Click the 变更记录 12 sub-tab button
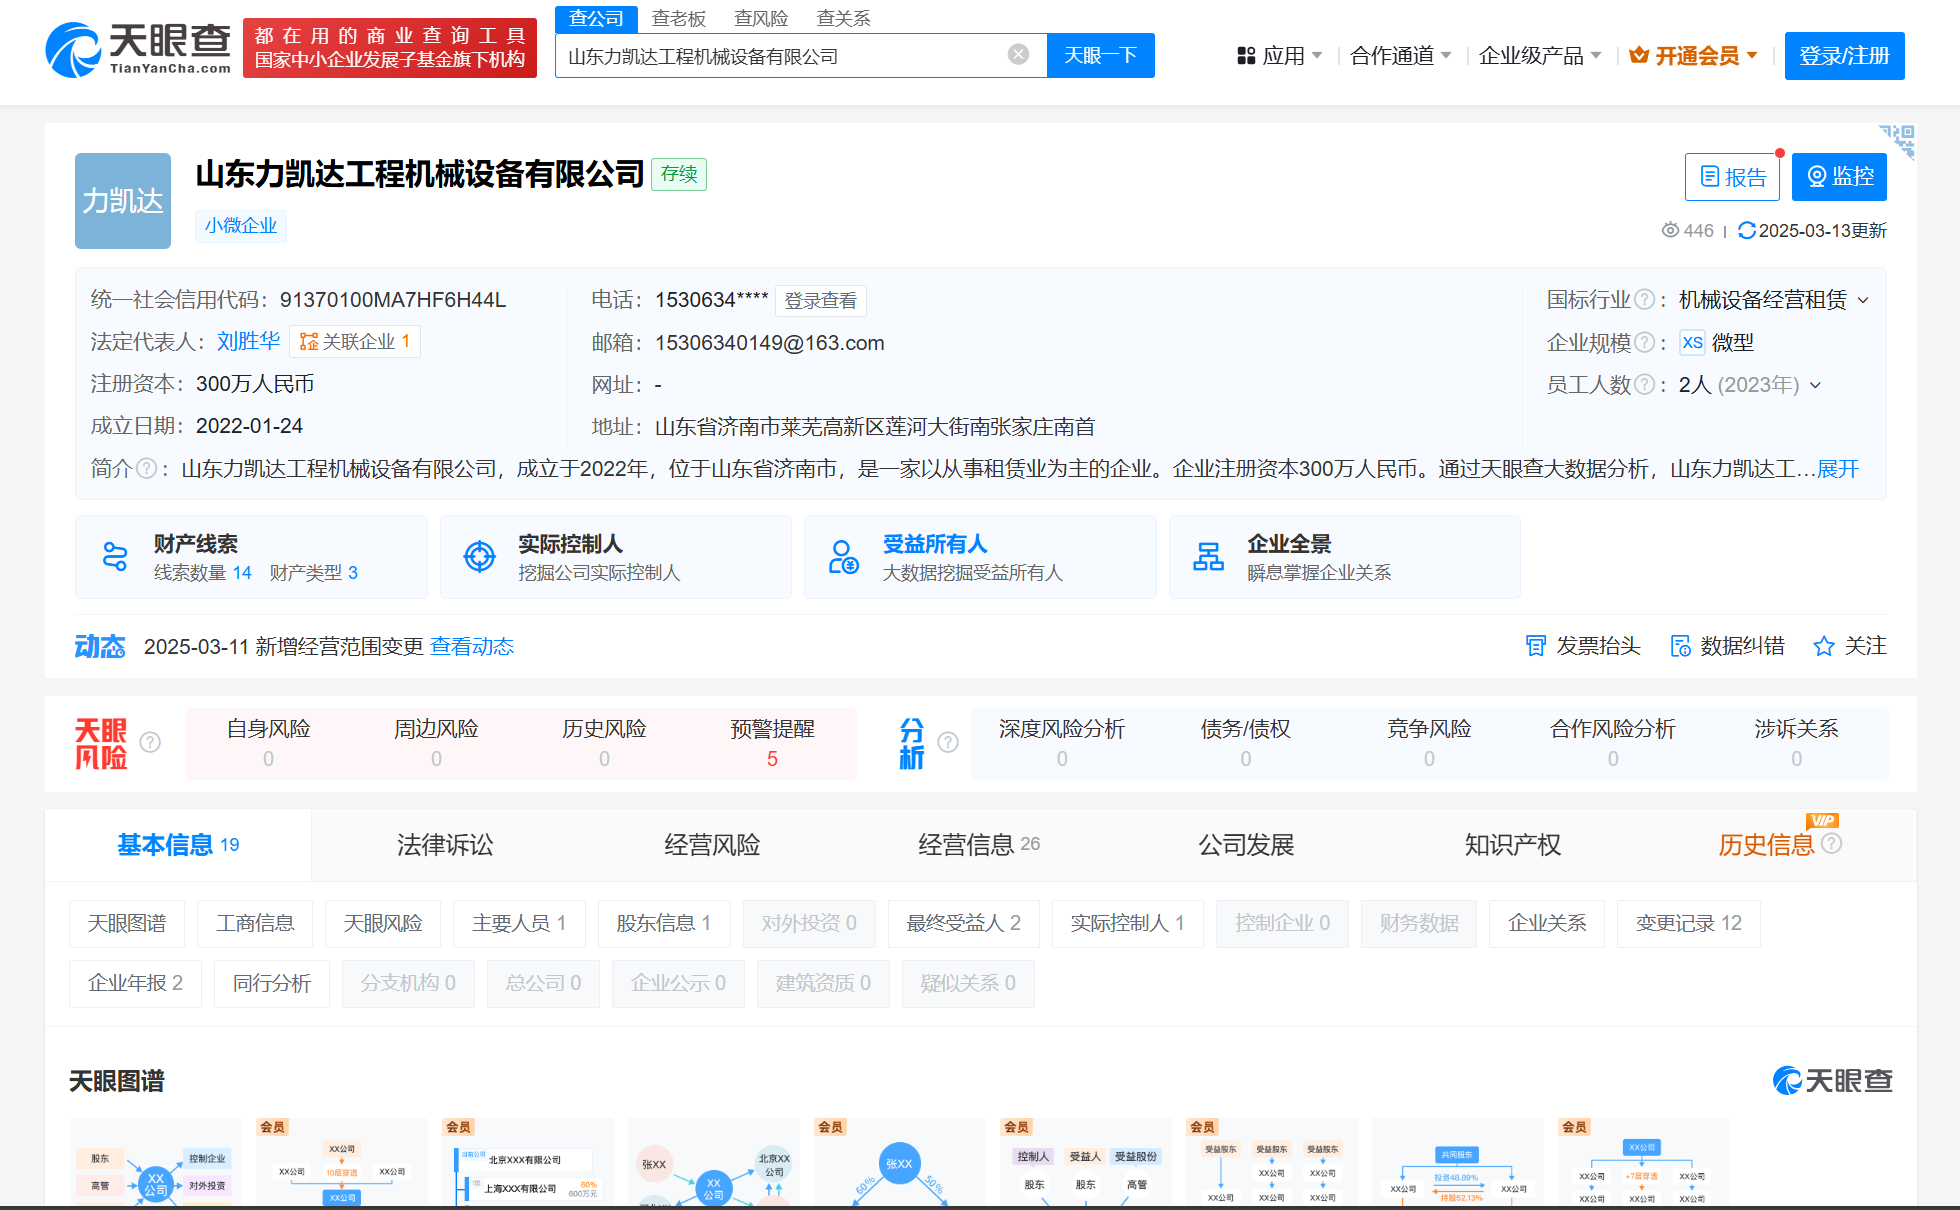1960x1210 pixels. point(1689,924)
